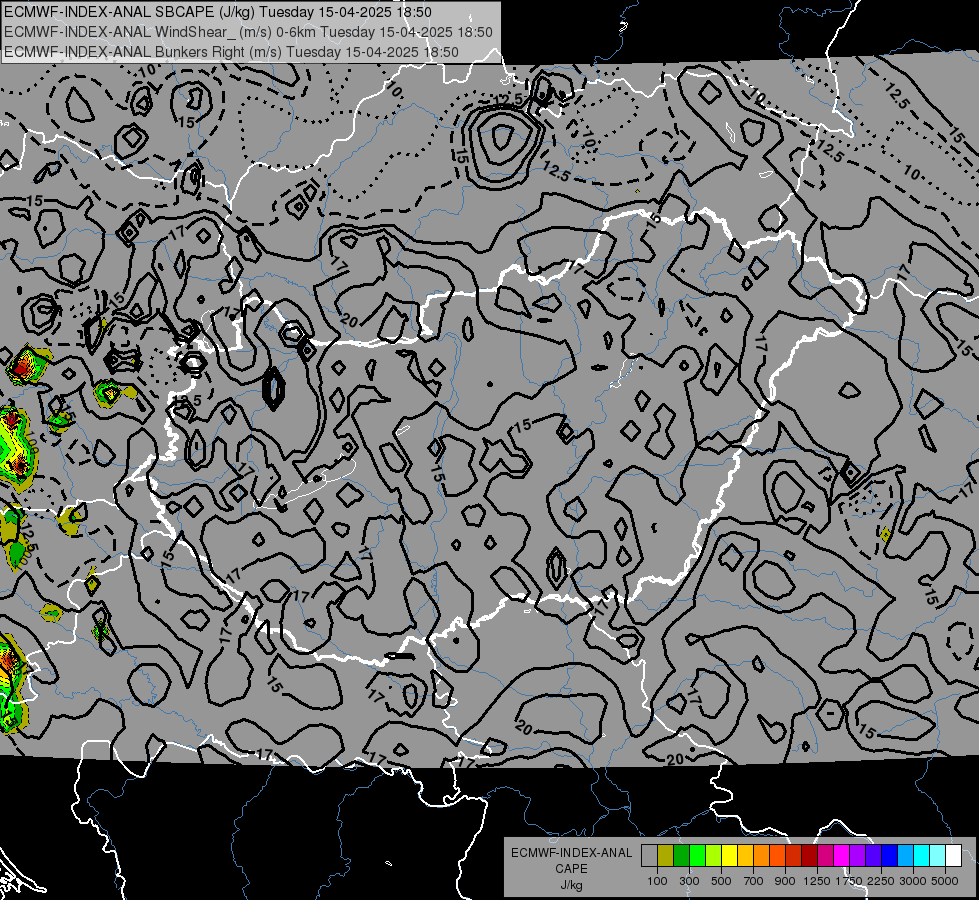Select the brick red swatch right of 900
The image size is (979, 900).
click(794, 856)
